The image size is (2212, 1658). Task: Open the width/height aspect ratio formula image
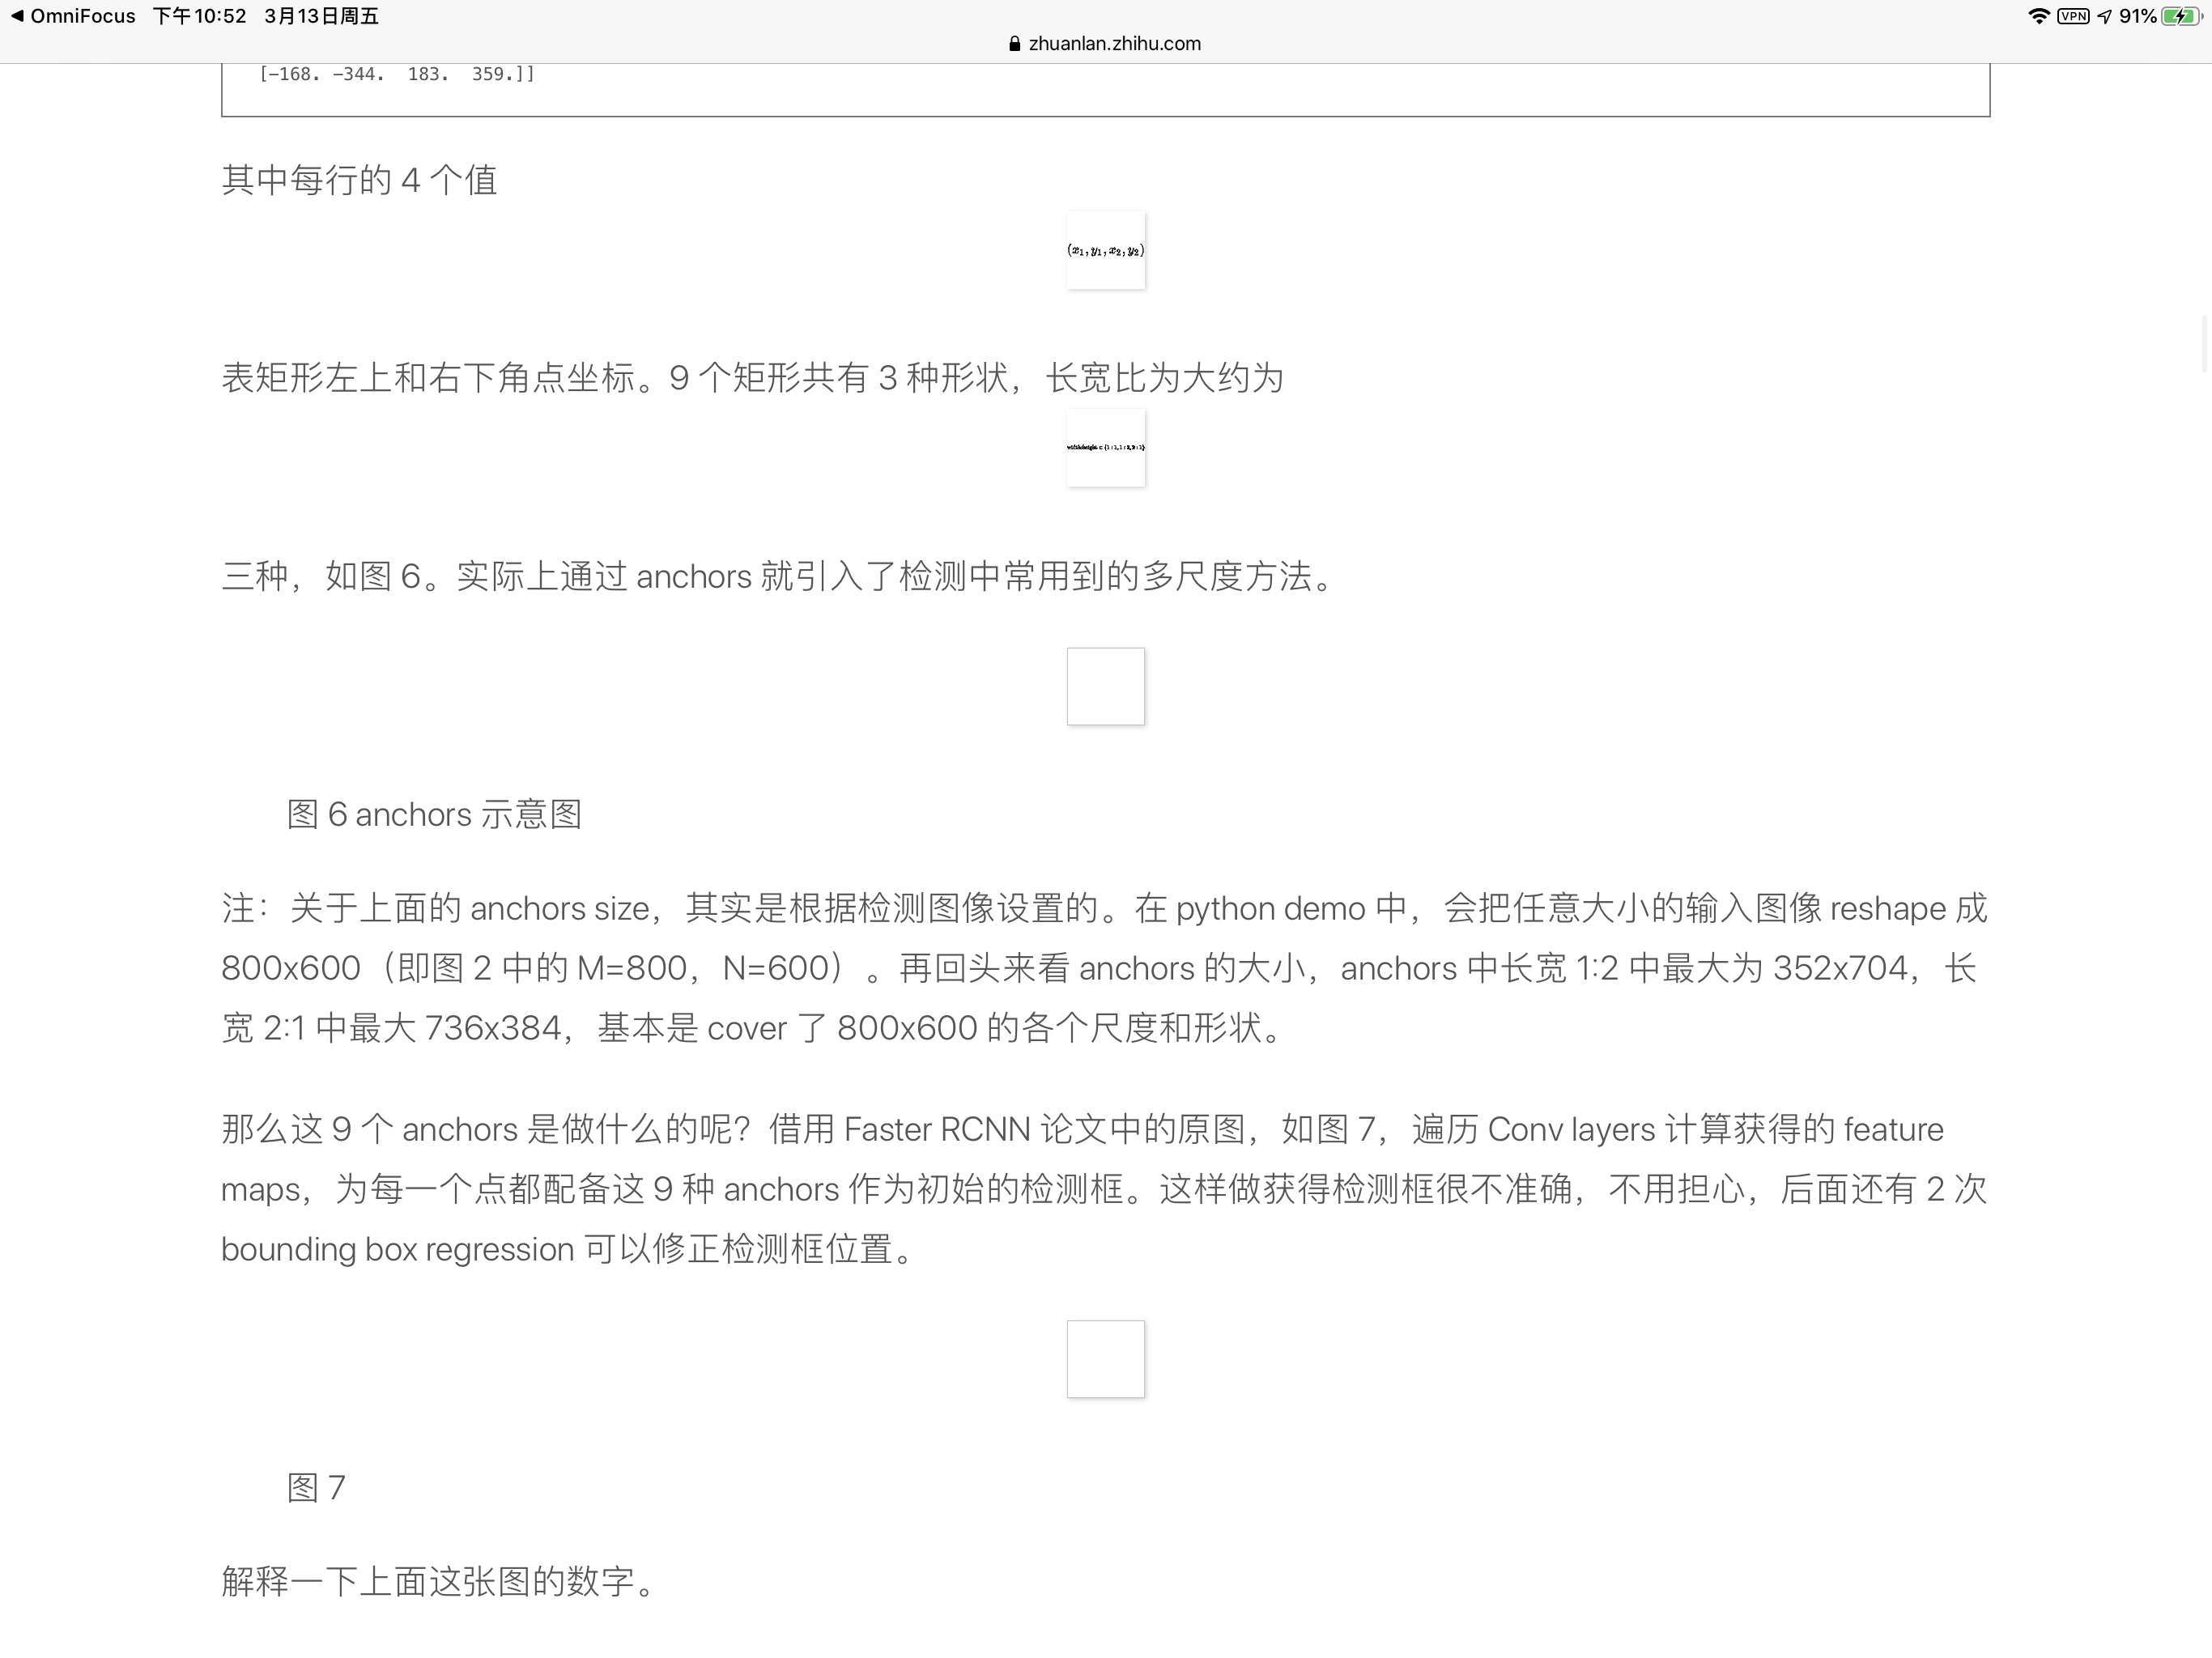click(1105, 447)
